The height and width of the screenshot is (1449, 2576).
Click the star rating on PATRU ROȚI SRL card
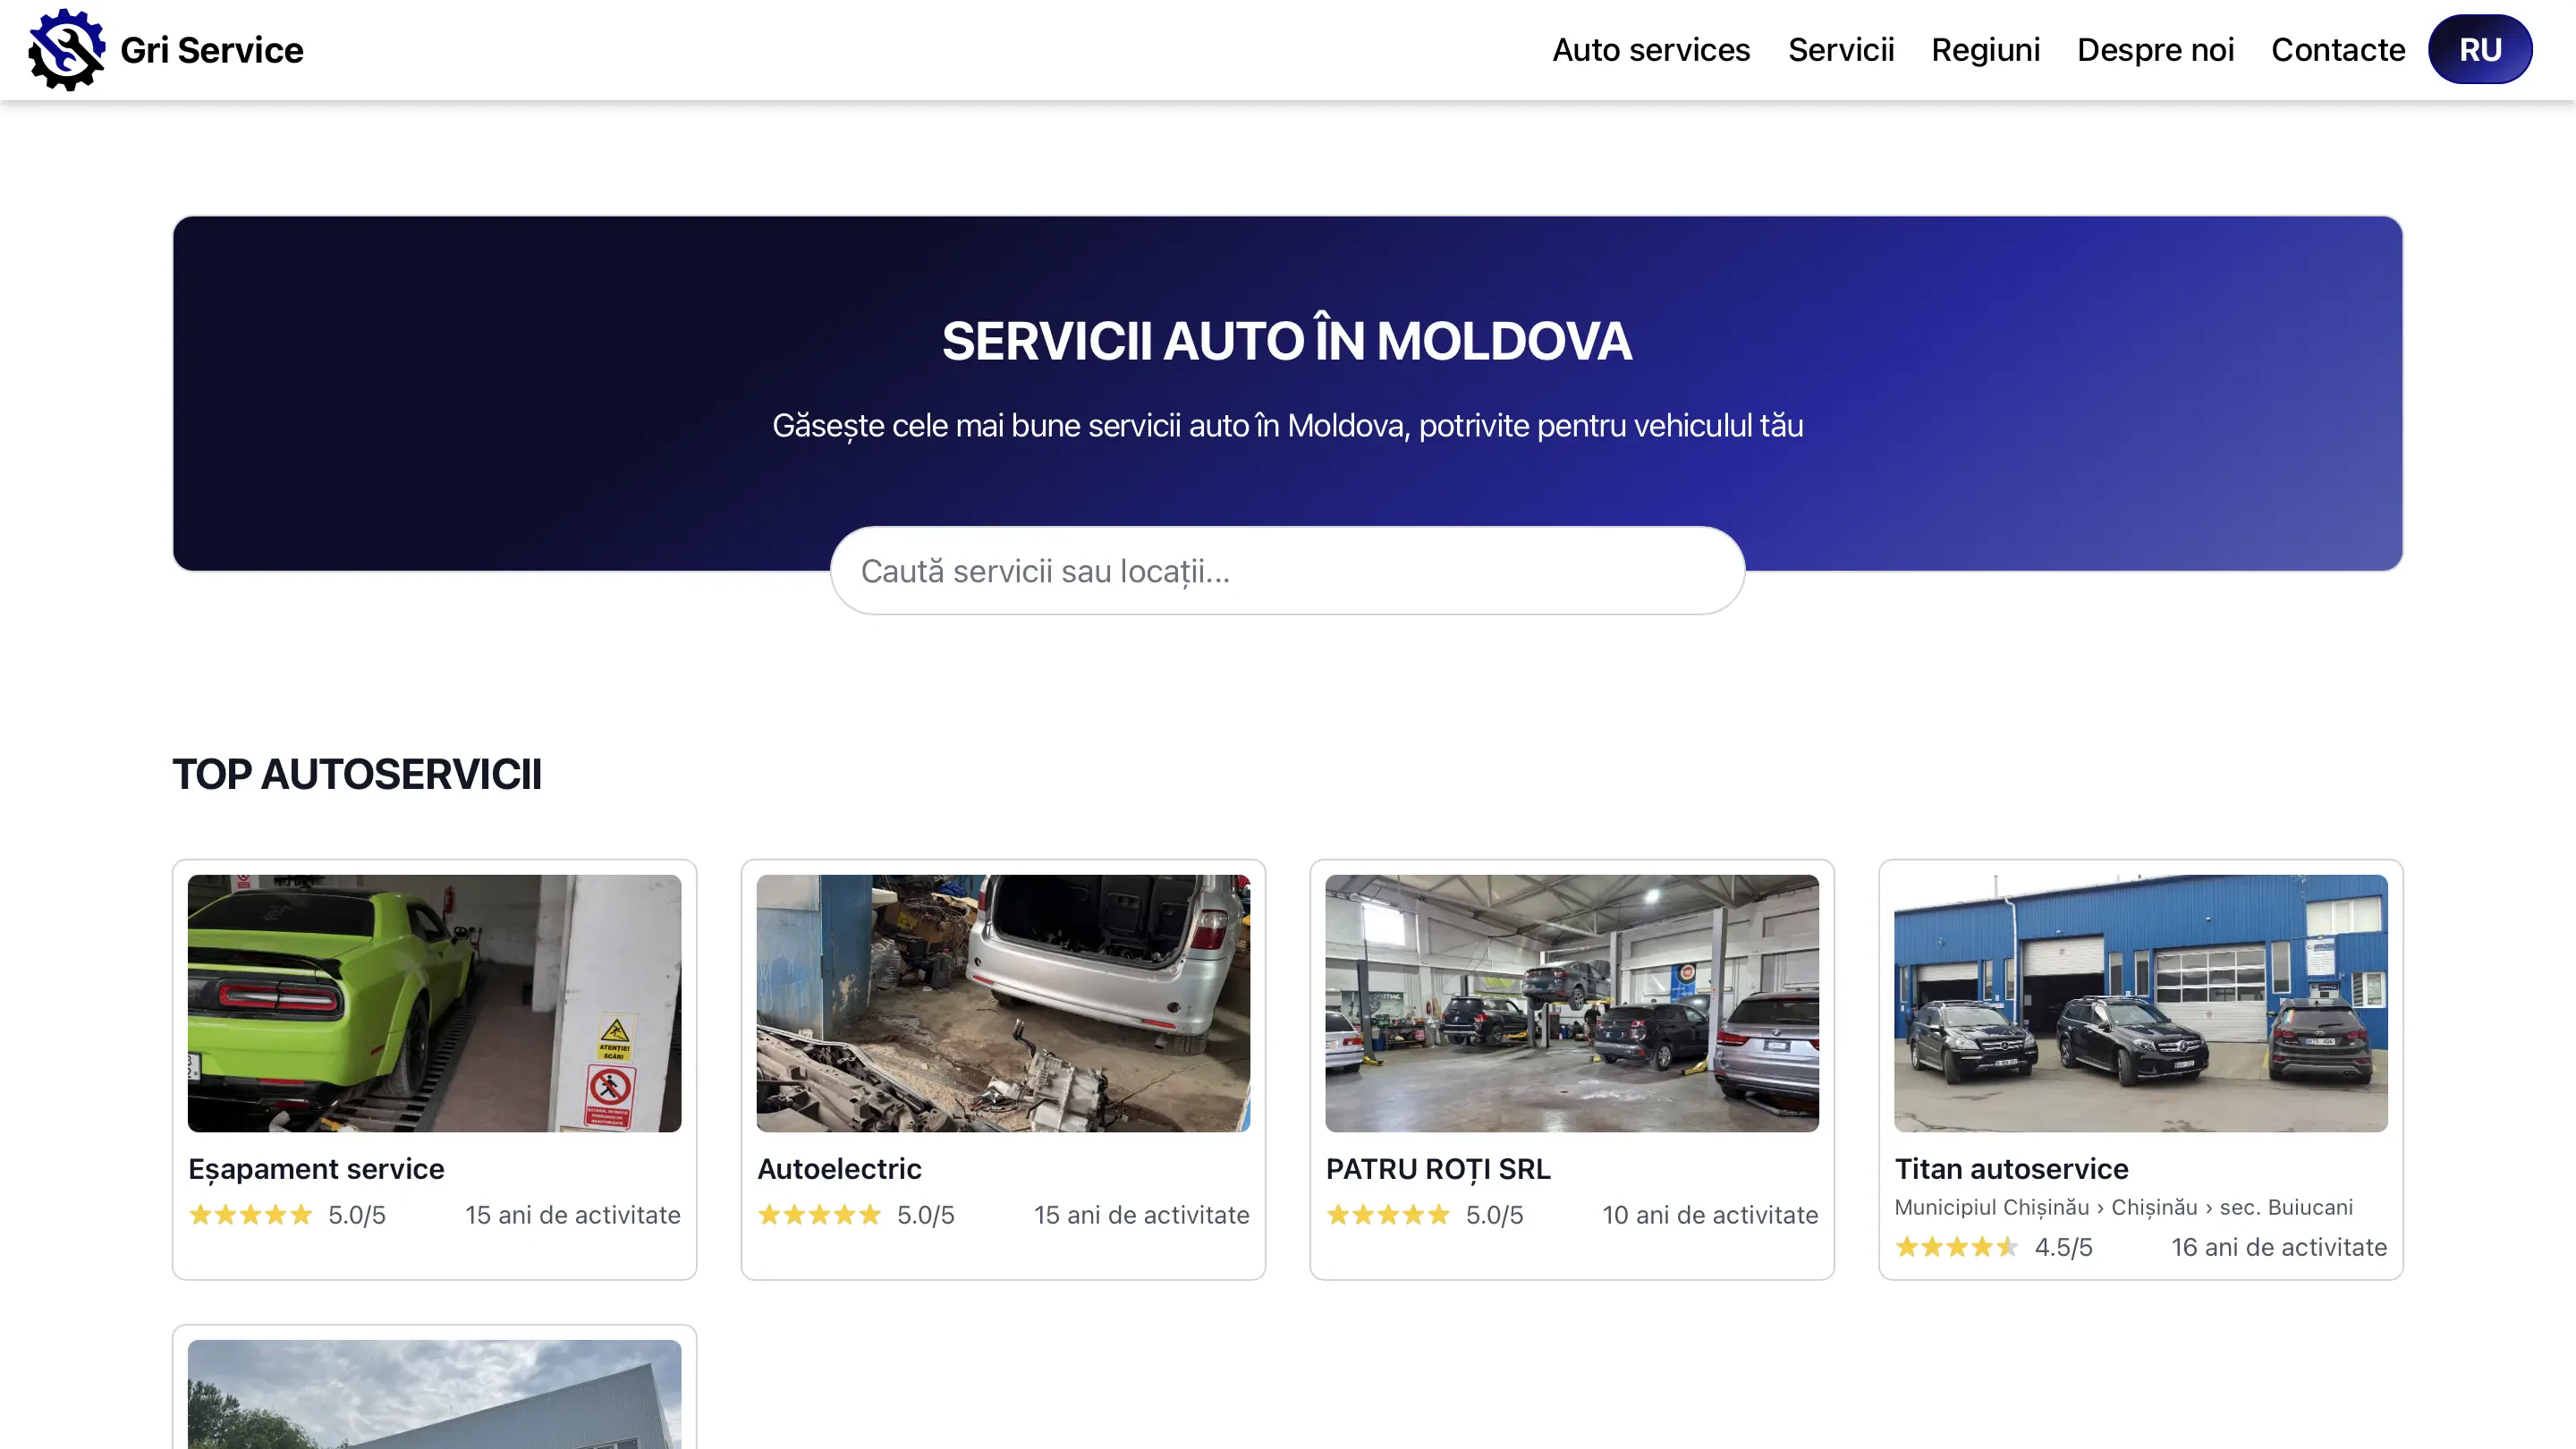1389,1214
